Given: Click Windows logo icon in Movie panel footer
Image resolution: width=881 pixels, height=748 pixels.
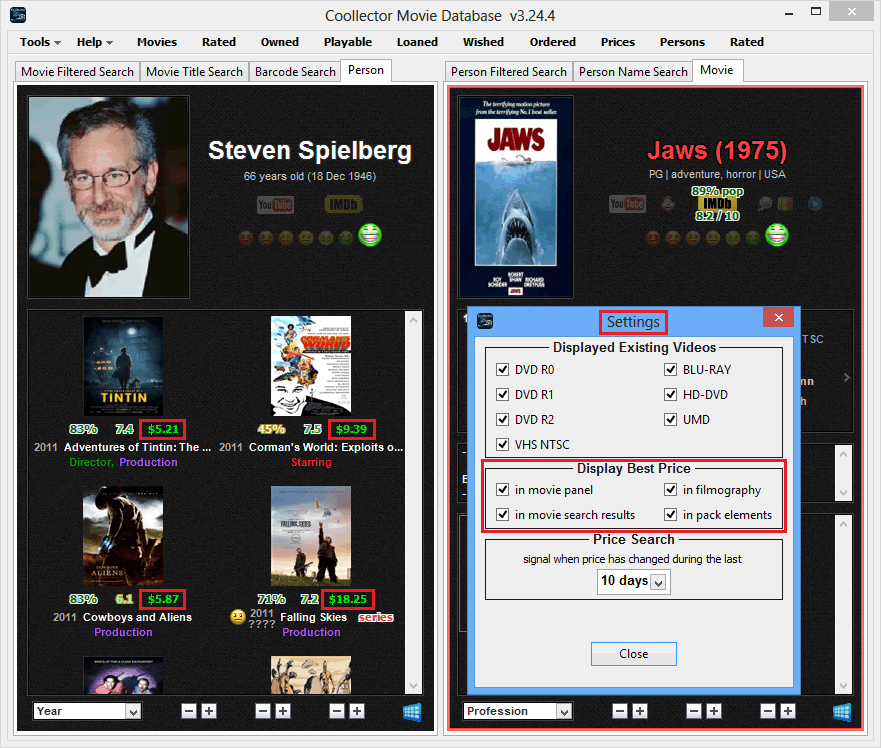Looking at the screenshot, I should [x=842, y=712].
